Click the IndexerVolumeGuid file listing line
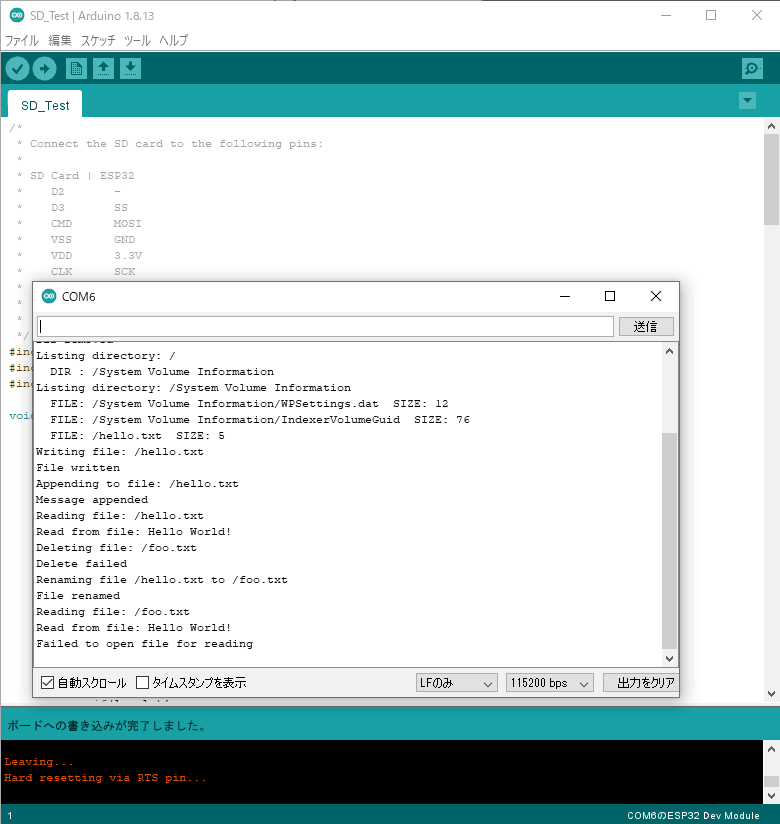 click(260, 420)
